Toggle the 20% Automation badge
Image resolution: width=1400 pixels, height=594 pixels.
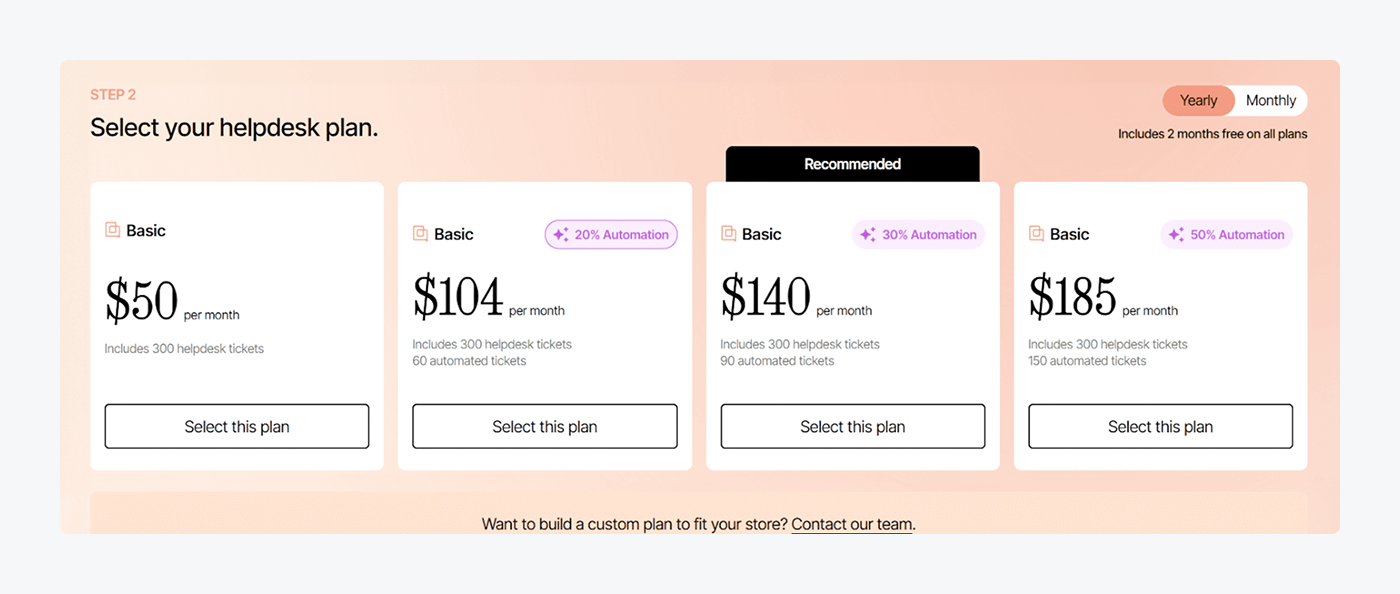[610, 234]
